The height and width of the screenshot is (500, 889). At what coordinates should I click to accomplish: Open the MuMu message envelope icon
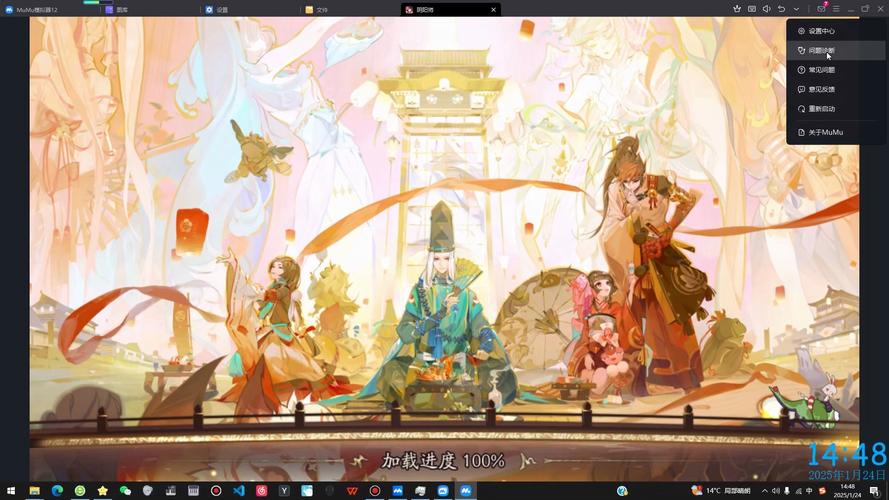[821, 9]
